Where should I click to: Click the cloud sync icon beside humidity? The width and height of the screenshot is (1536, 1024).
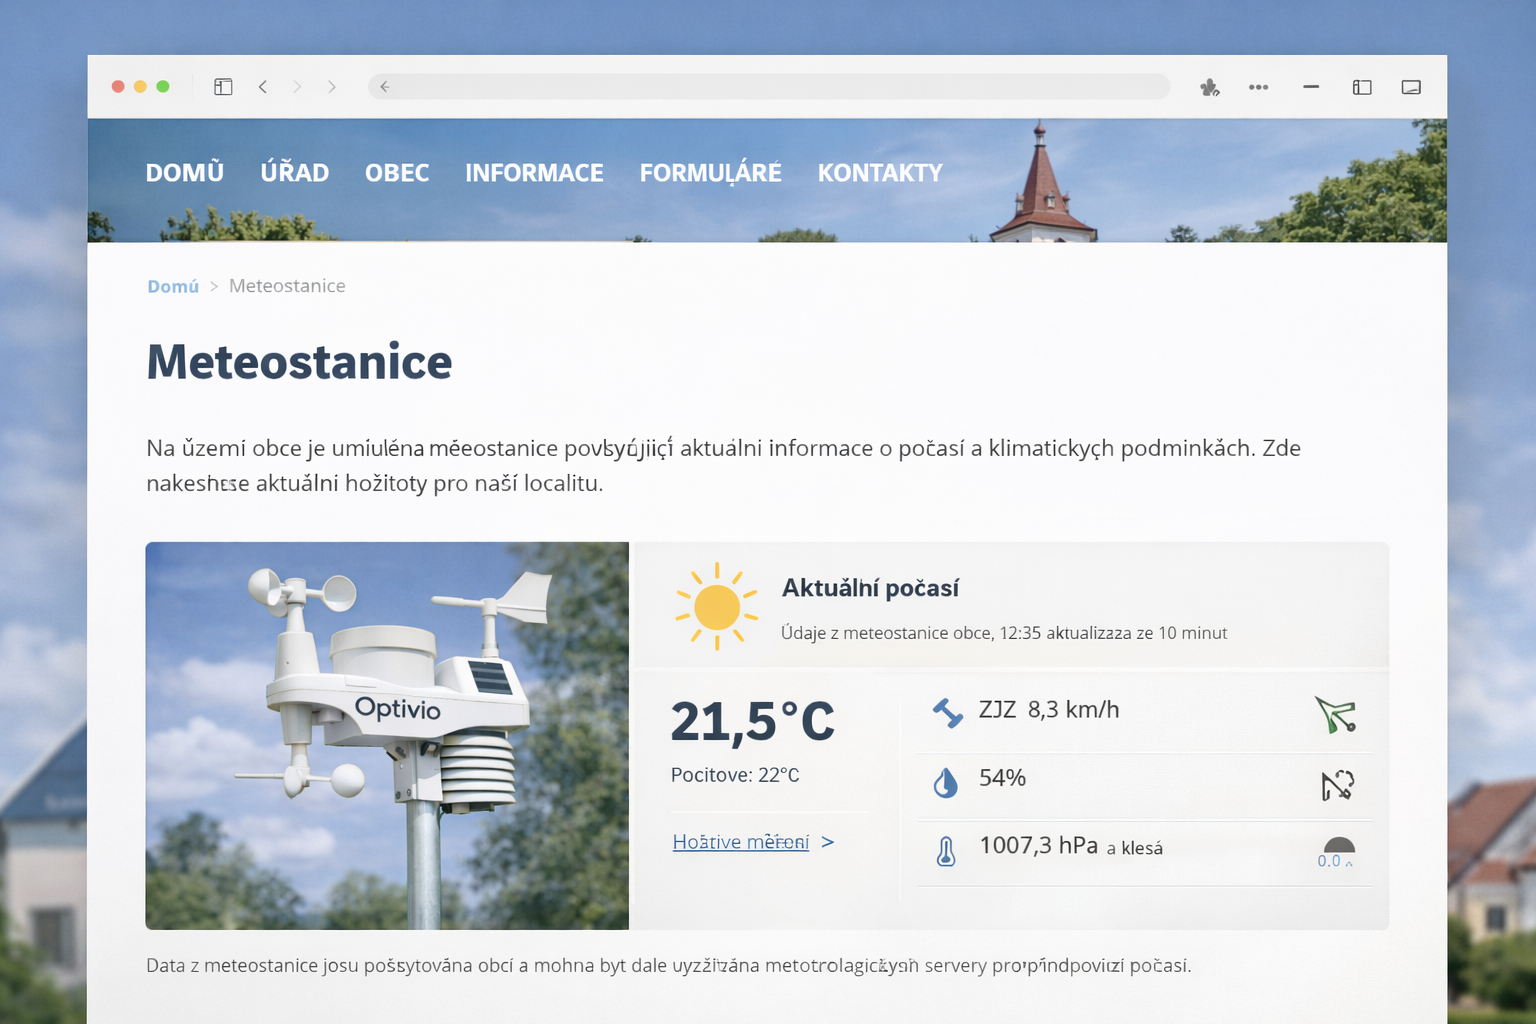[x=1337, y=785]
